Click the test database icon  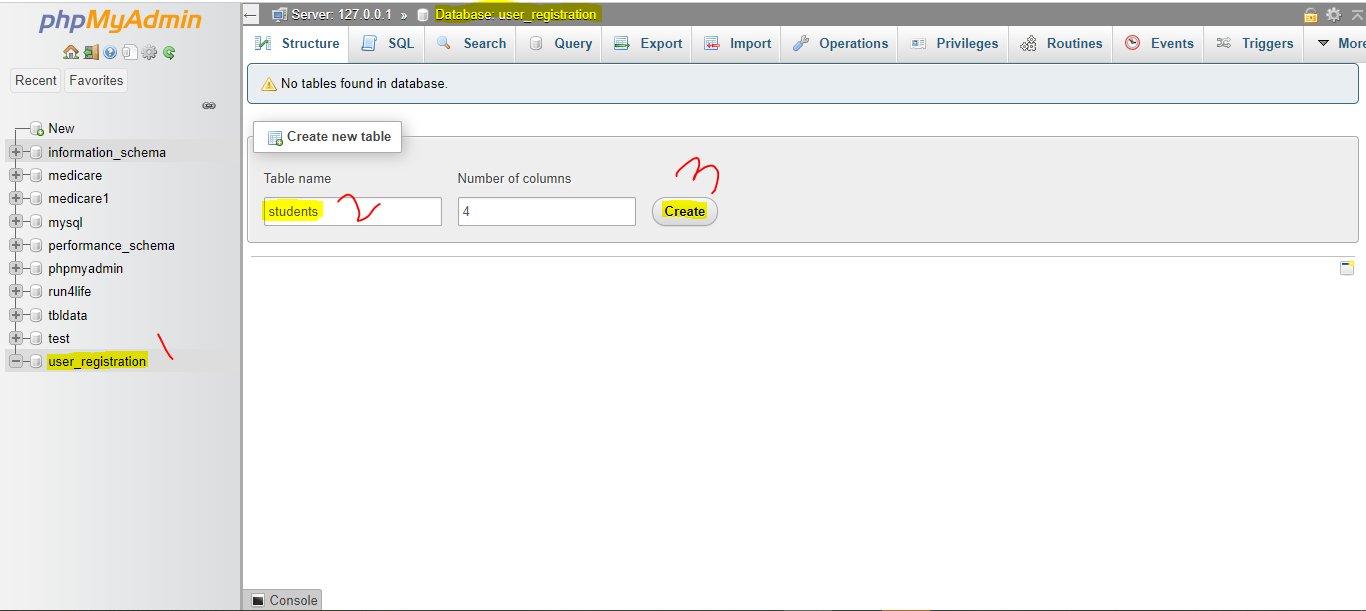[36, 338]
